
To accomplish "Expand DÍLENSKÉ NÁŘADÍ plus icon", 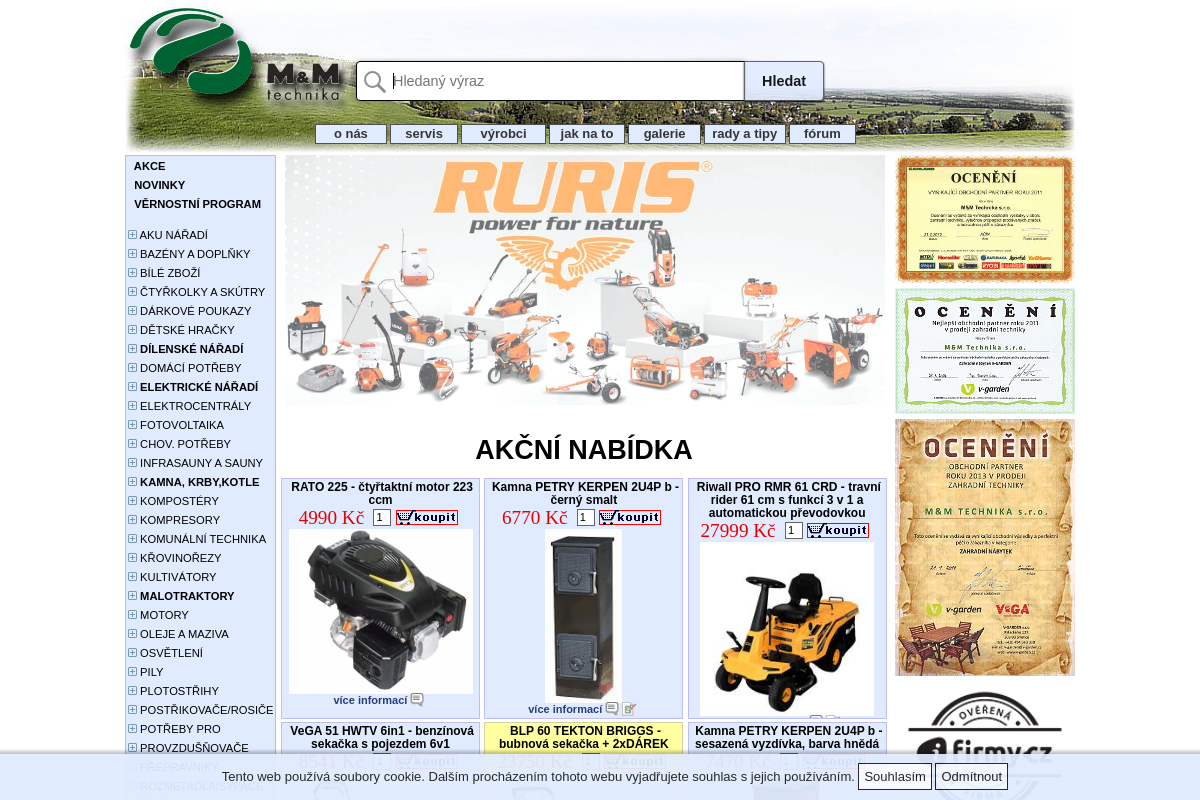I will (132, 349).
